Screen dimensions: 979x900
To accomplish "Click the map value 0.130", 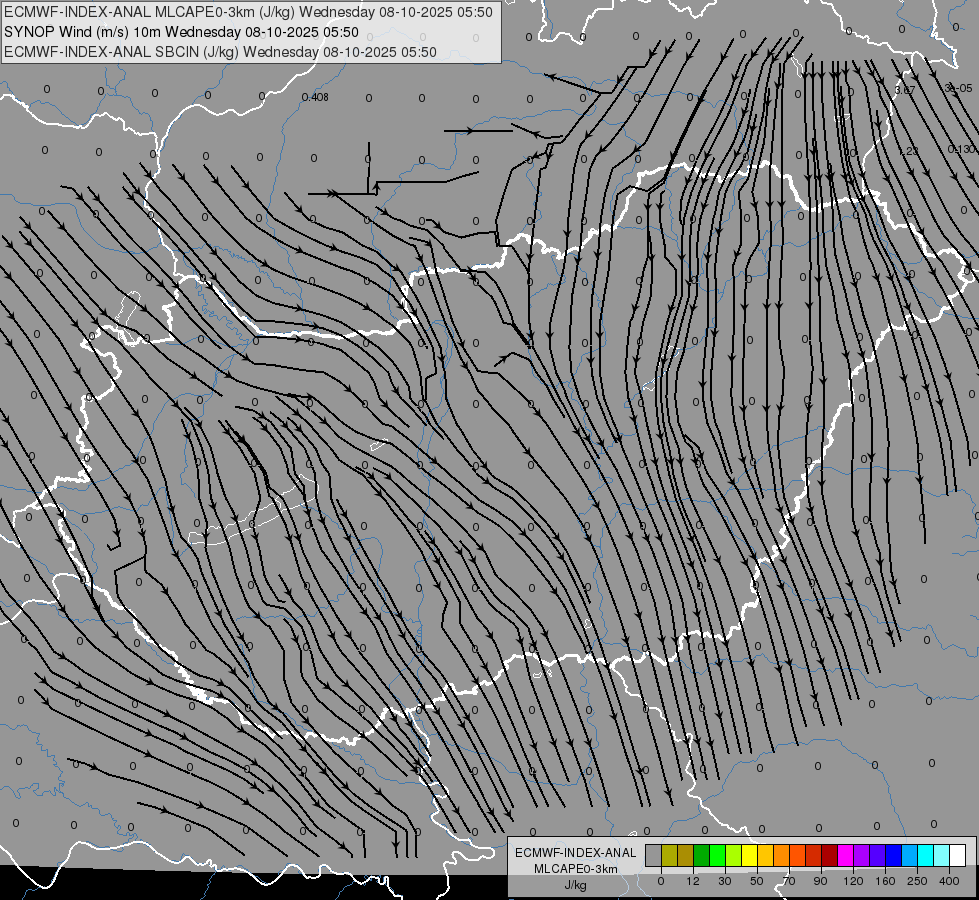I will (960, 149).
